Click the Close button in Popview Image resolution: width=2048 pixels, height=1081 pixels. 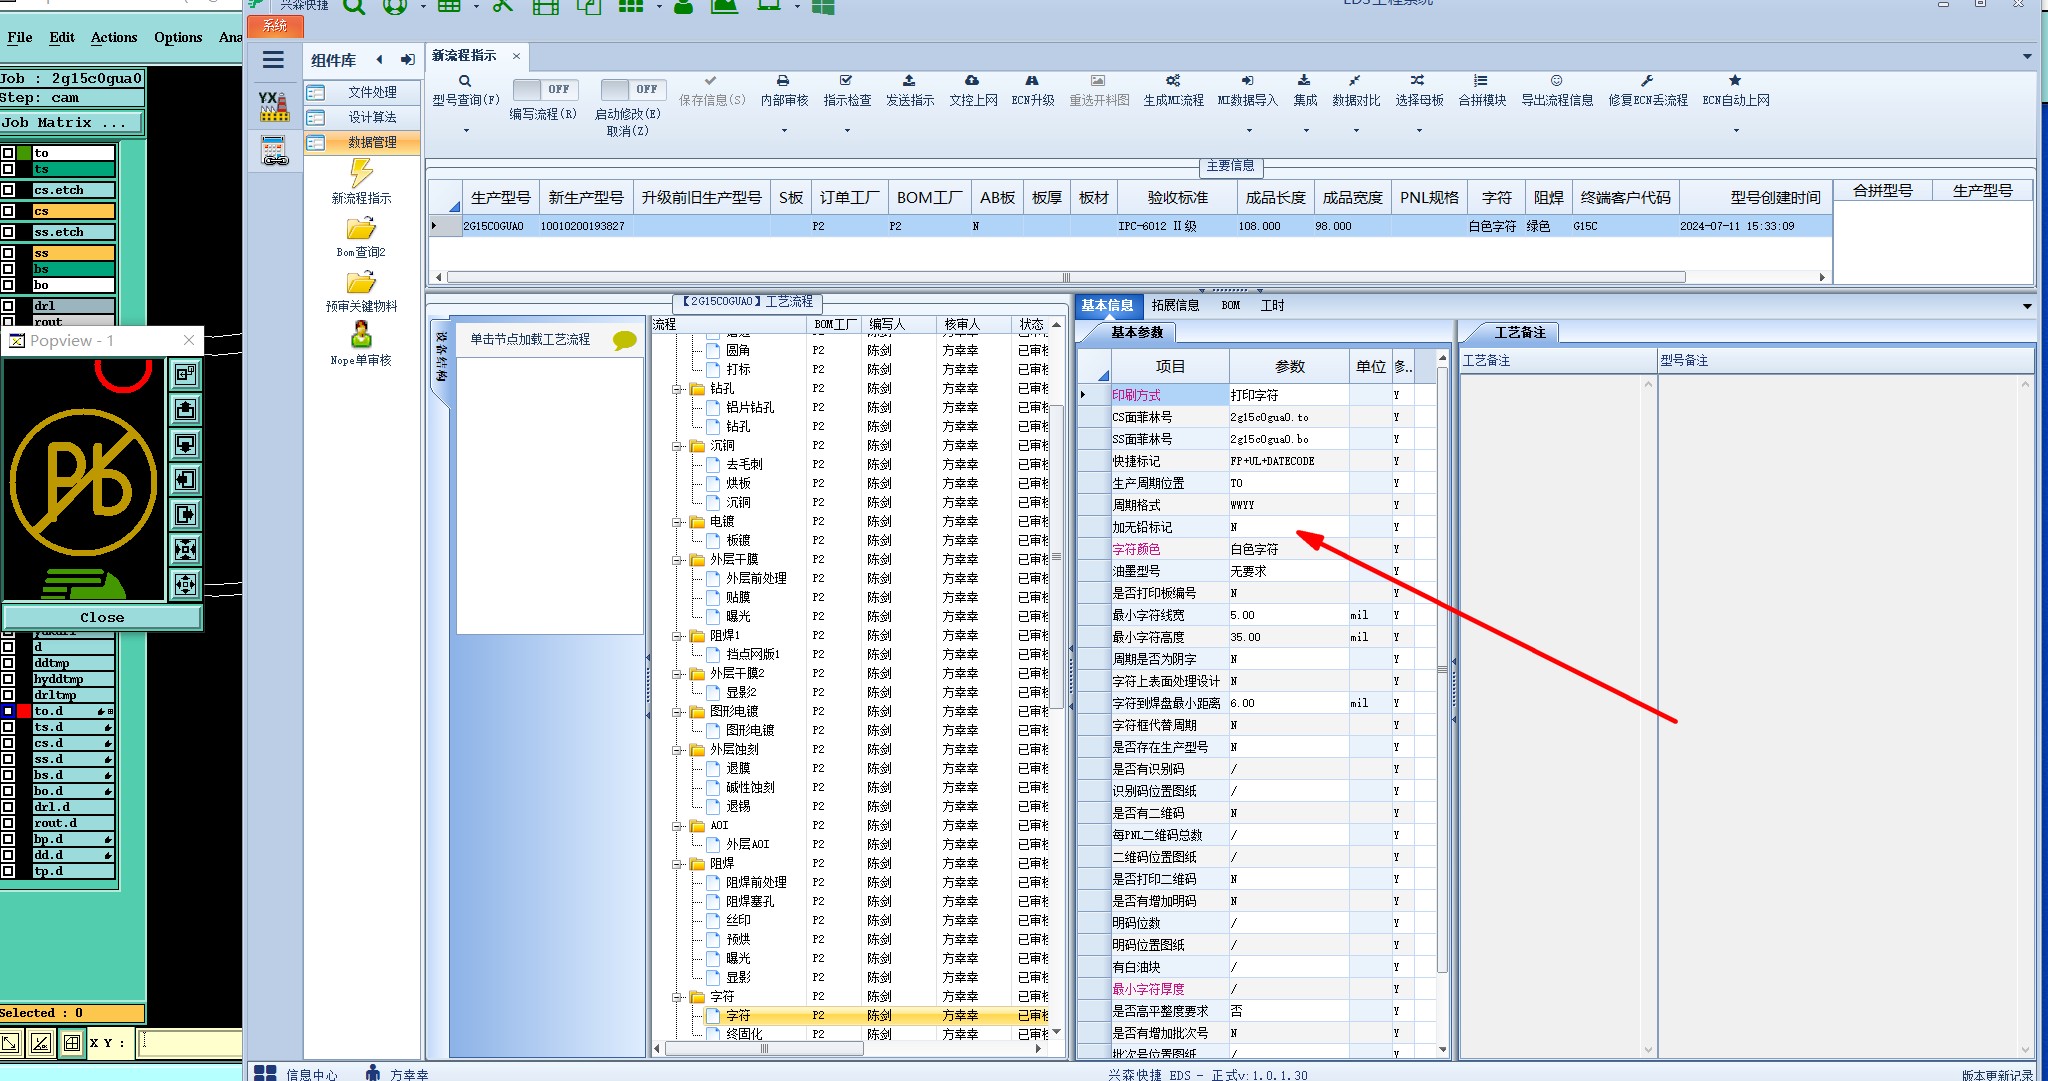click(x=102, y=617)
